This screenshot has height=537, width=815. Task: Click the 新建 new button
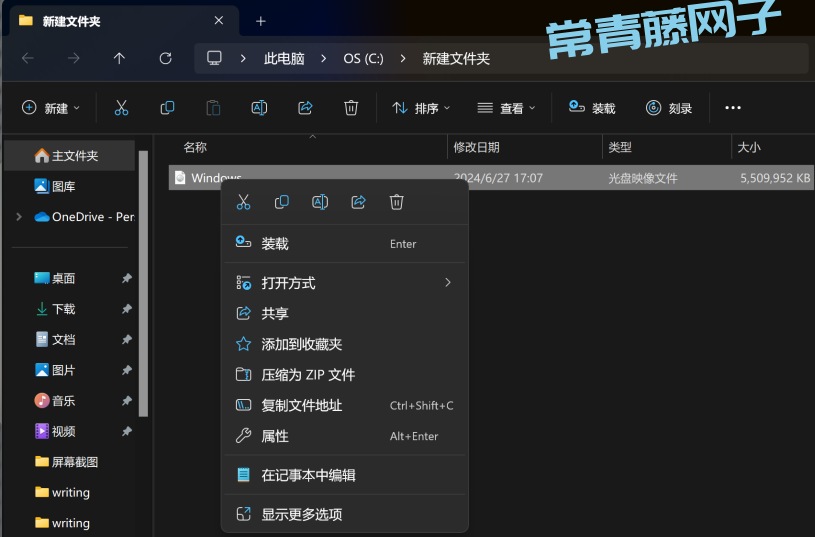[51, 108]
